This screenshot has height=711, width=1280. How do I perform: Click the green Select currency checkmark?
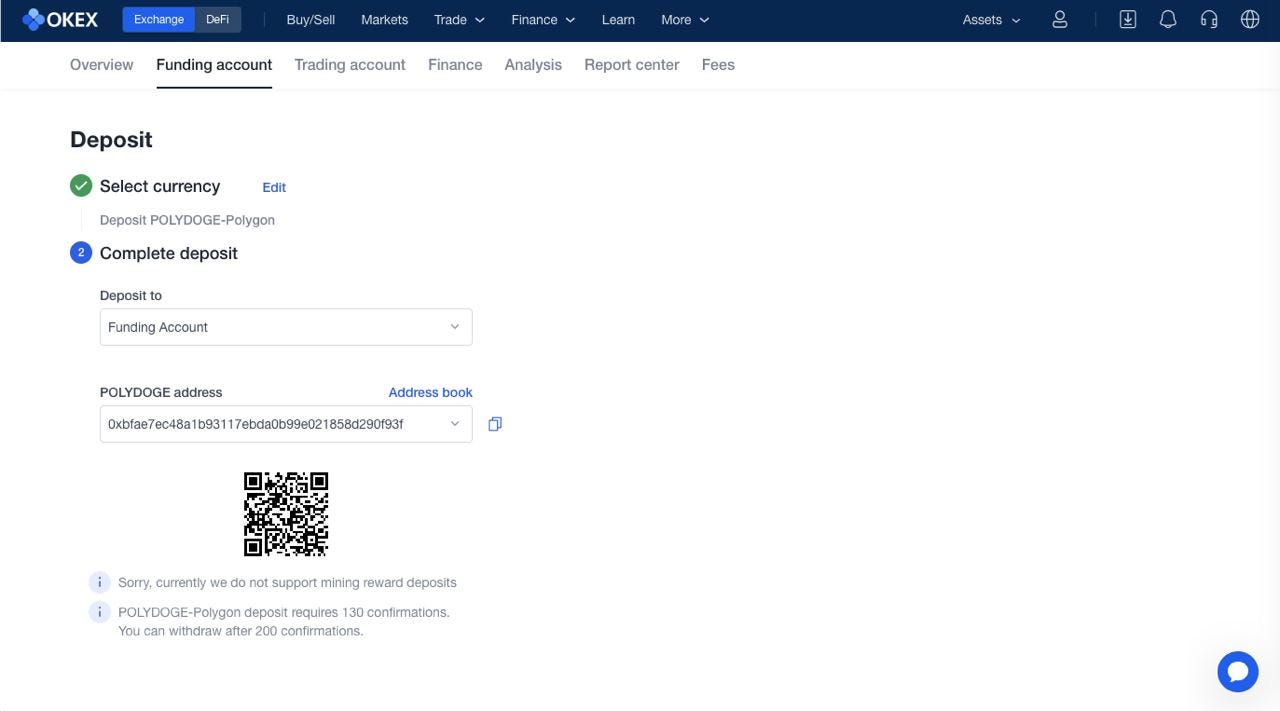[81, 185]
